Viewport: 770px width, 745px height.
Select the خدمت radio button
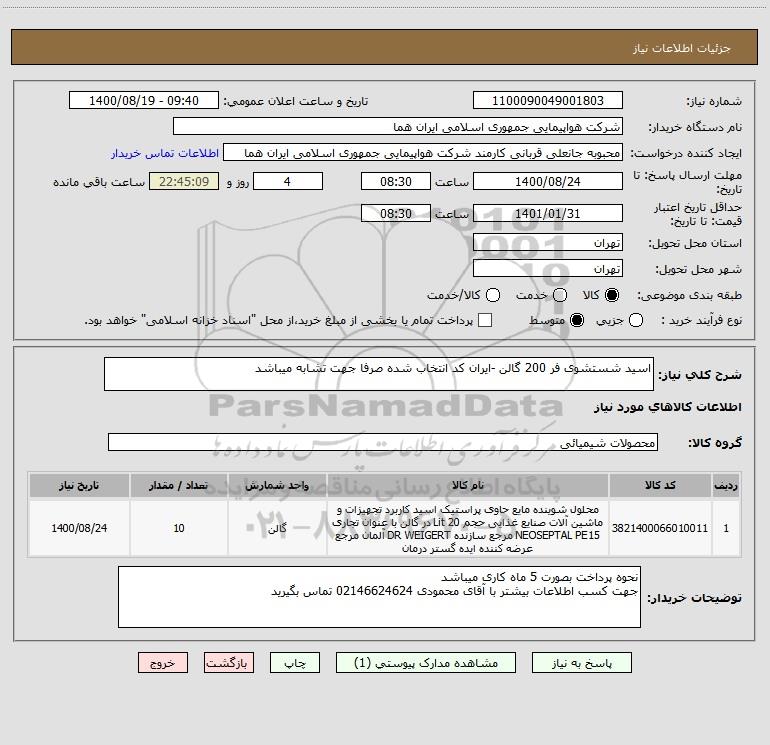[x=560, y=295]
